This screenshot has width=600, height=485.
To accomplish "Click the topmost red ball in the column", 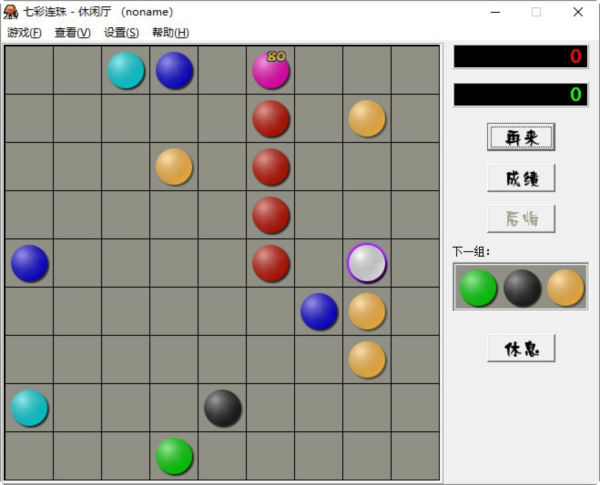I will [270, 118].
